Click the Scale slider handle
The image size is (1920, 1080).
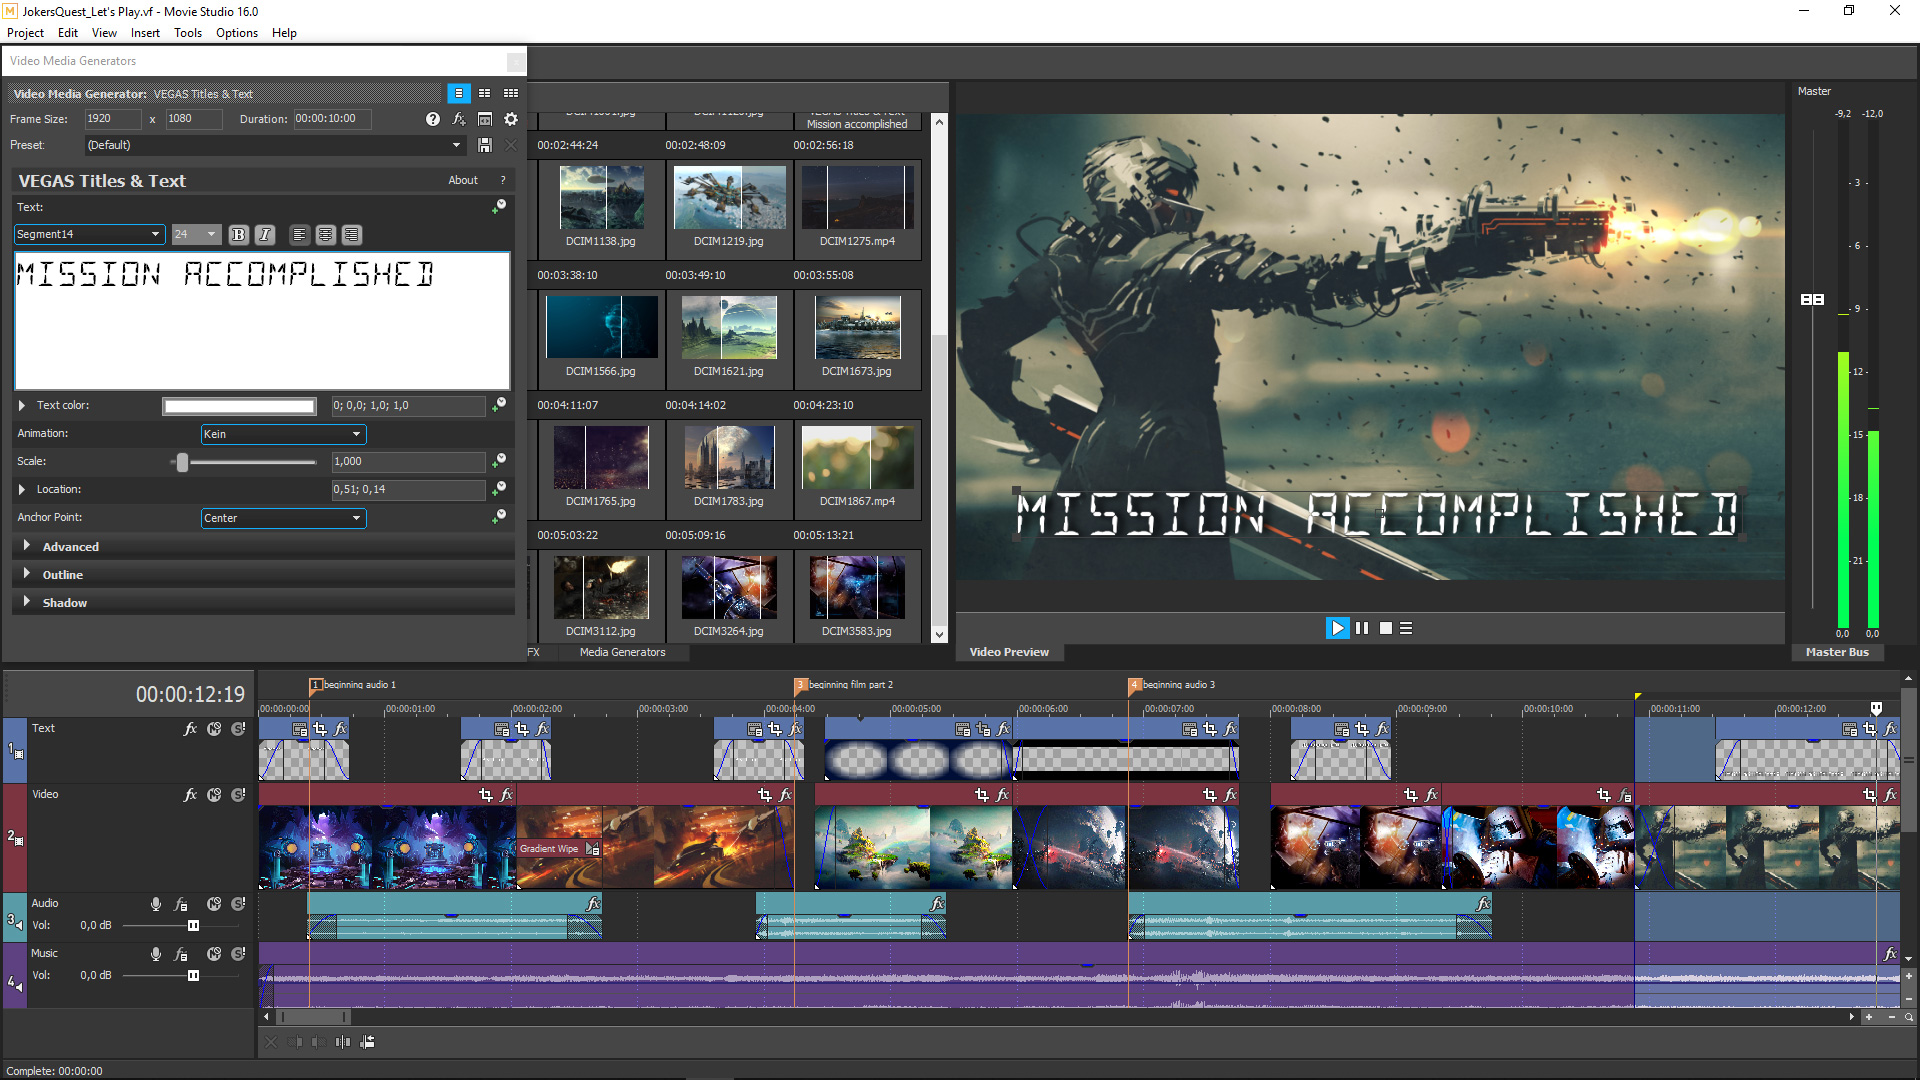point(181,462)
